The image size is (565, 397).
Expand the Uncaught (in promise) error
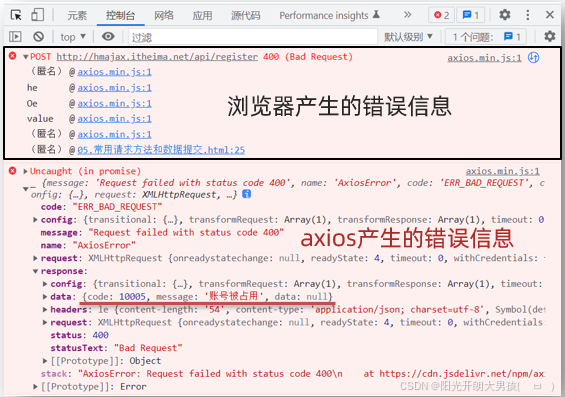pyautogui.click(x=26, y=171)
